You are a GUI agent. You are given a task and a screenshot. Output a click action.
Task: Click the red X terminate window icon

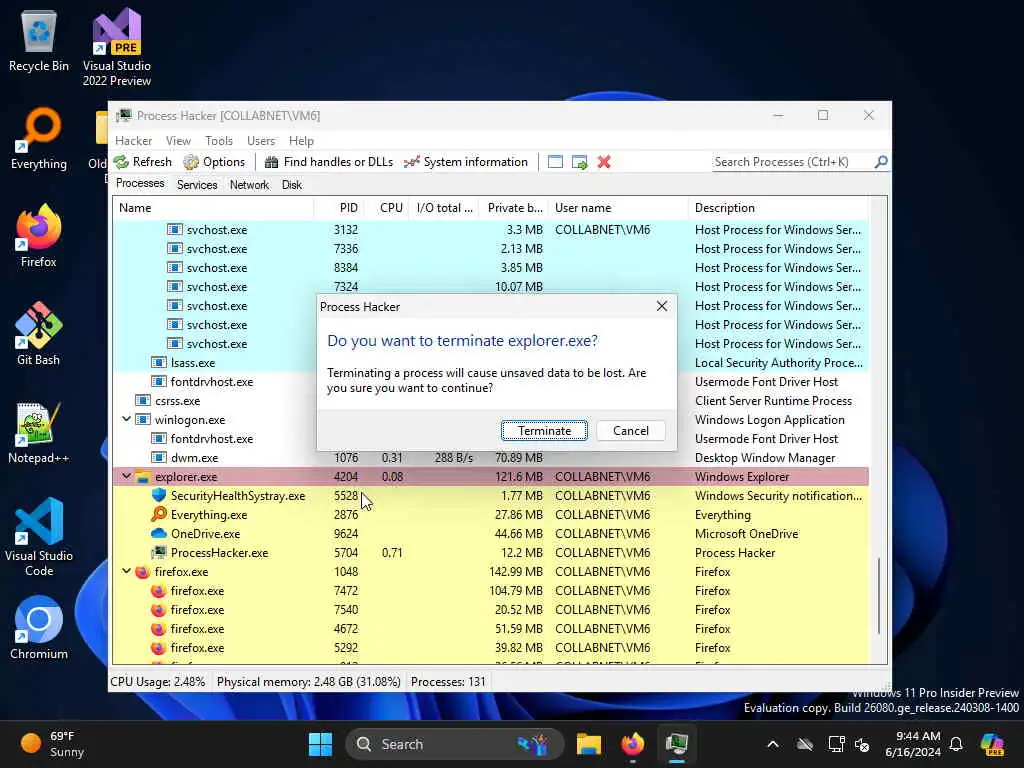pyautogui.click(x=604, y=162)
